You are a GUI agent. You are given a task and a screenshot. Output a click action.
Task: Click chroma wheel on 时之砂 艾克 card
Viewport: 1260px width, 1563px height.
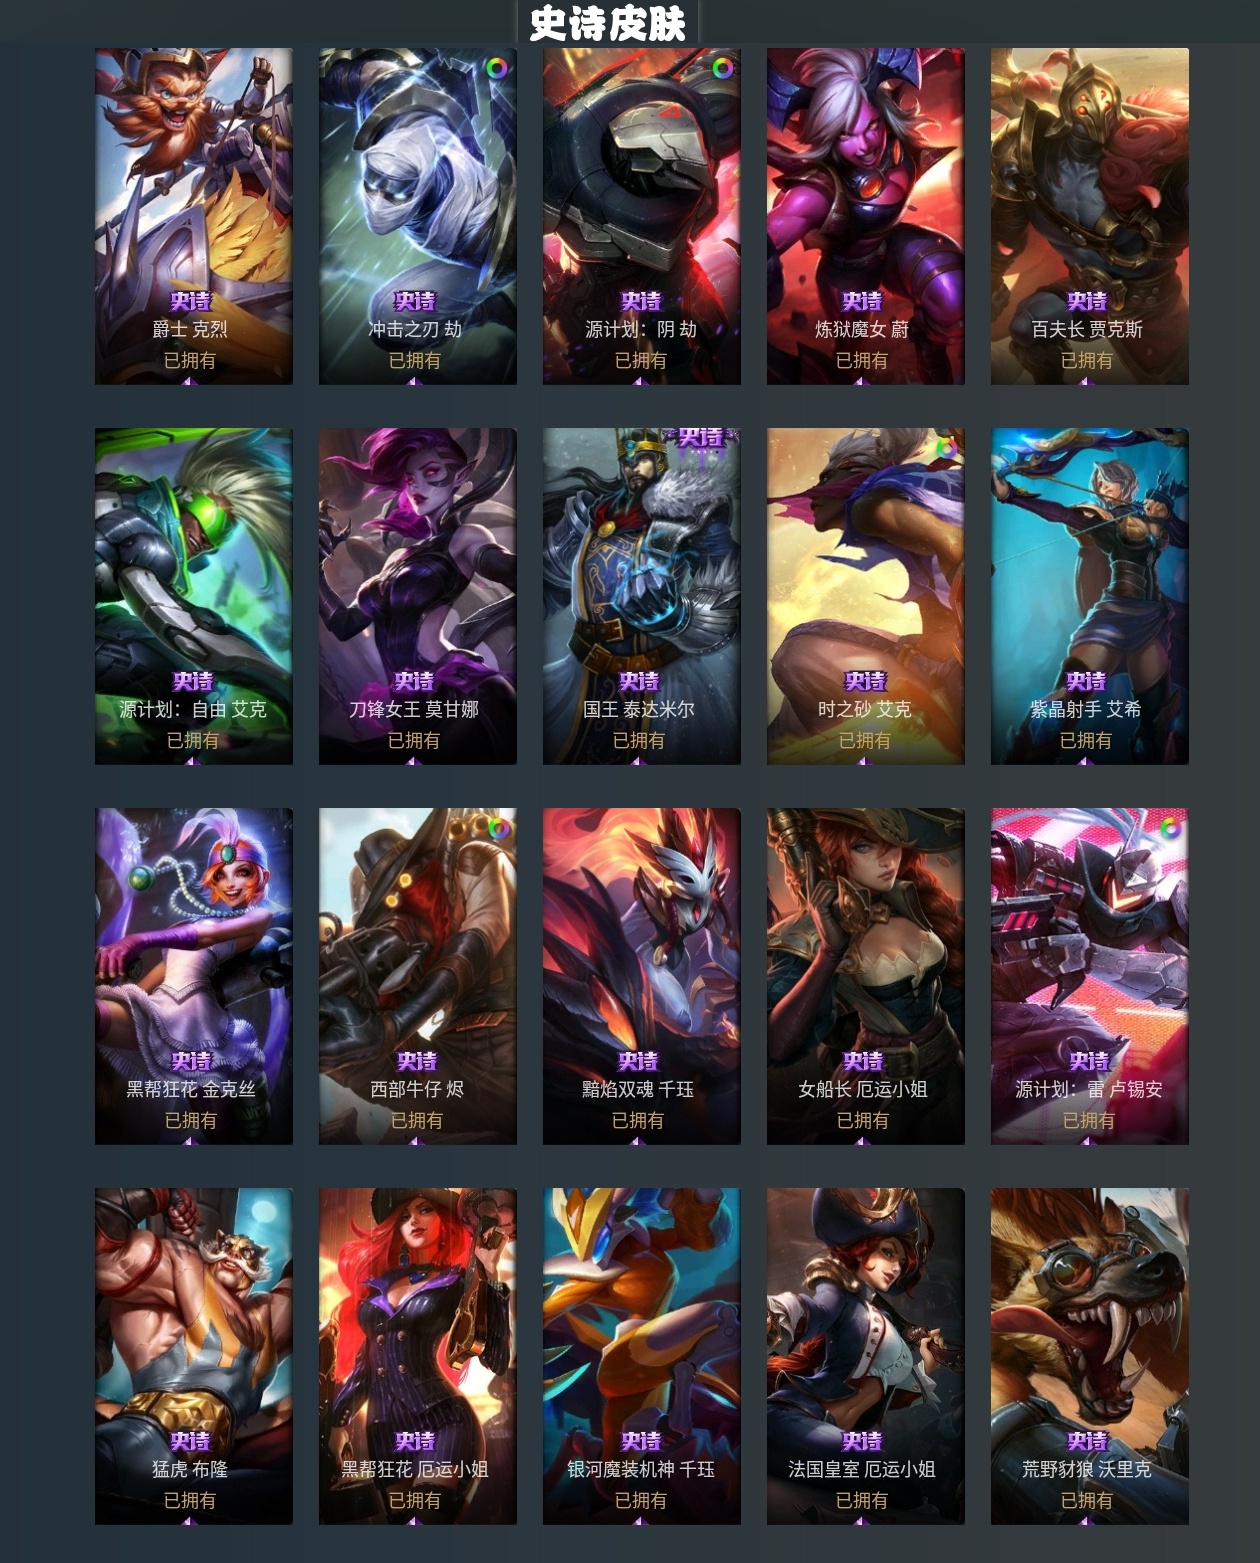pyautogui.click(x=945, y=448)
